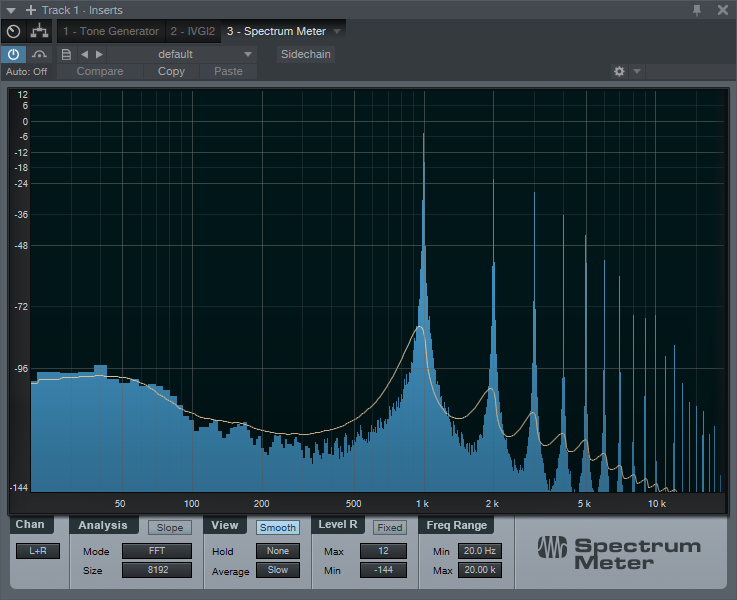The height and width of the screenshot is (600, 737).
Task: Click the 10 k frequency axis label
Action: pyautogui.click(x=657, y=504)
